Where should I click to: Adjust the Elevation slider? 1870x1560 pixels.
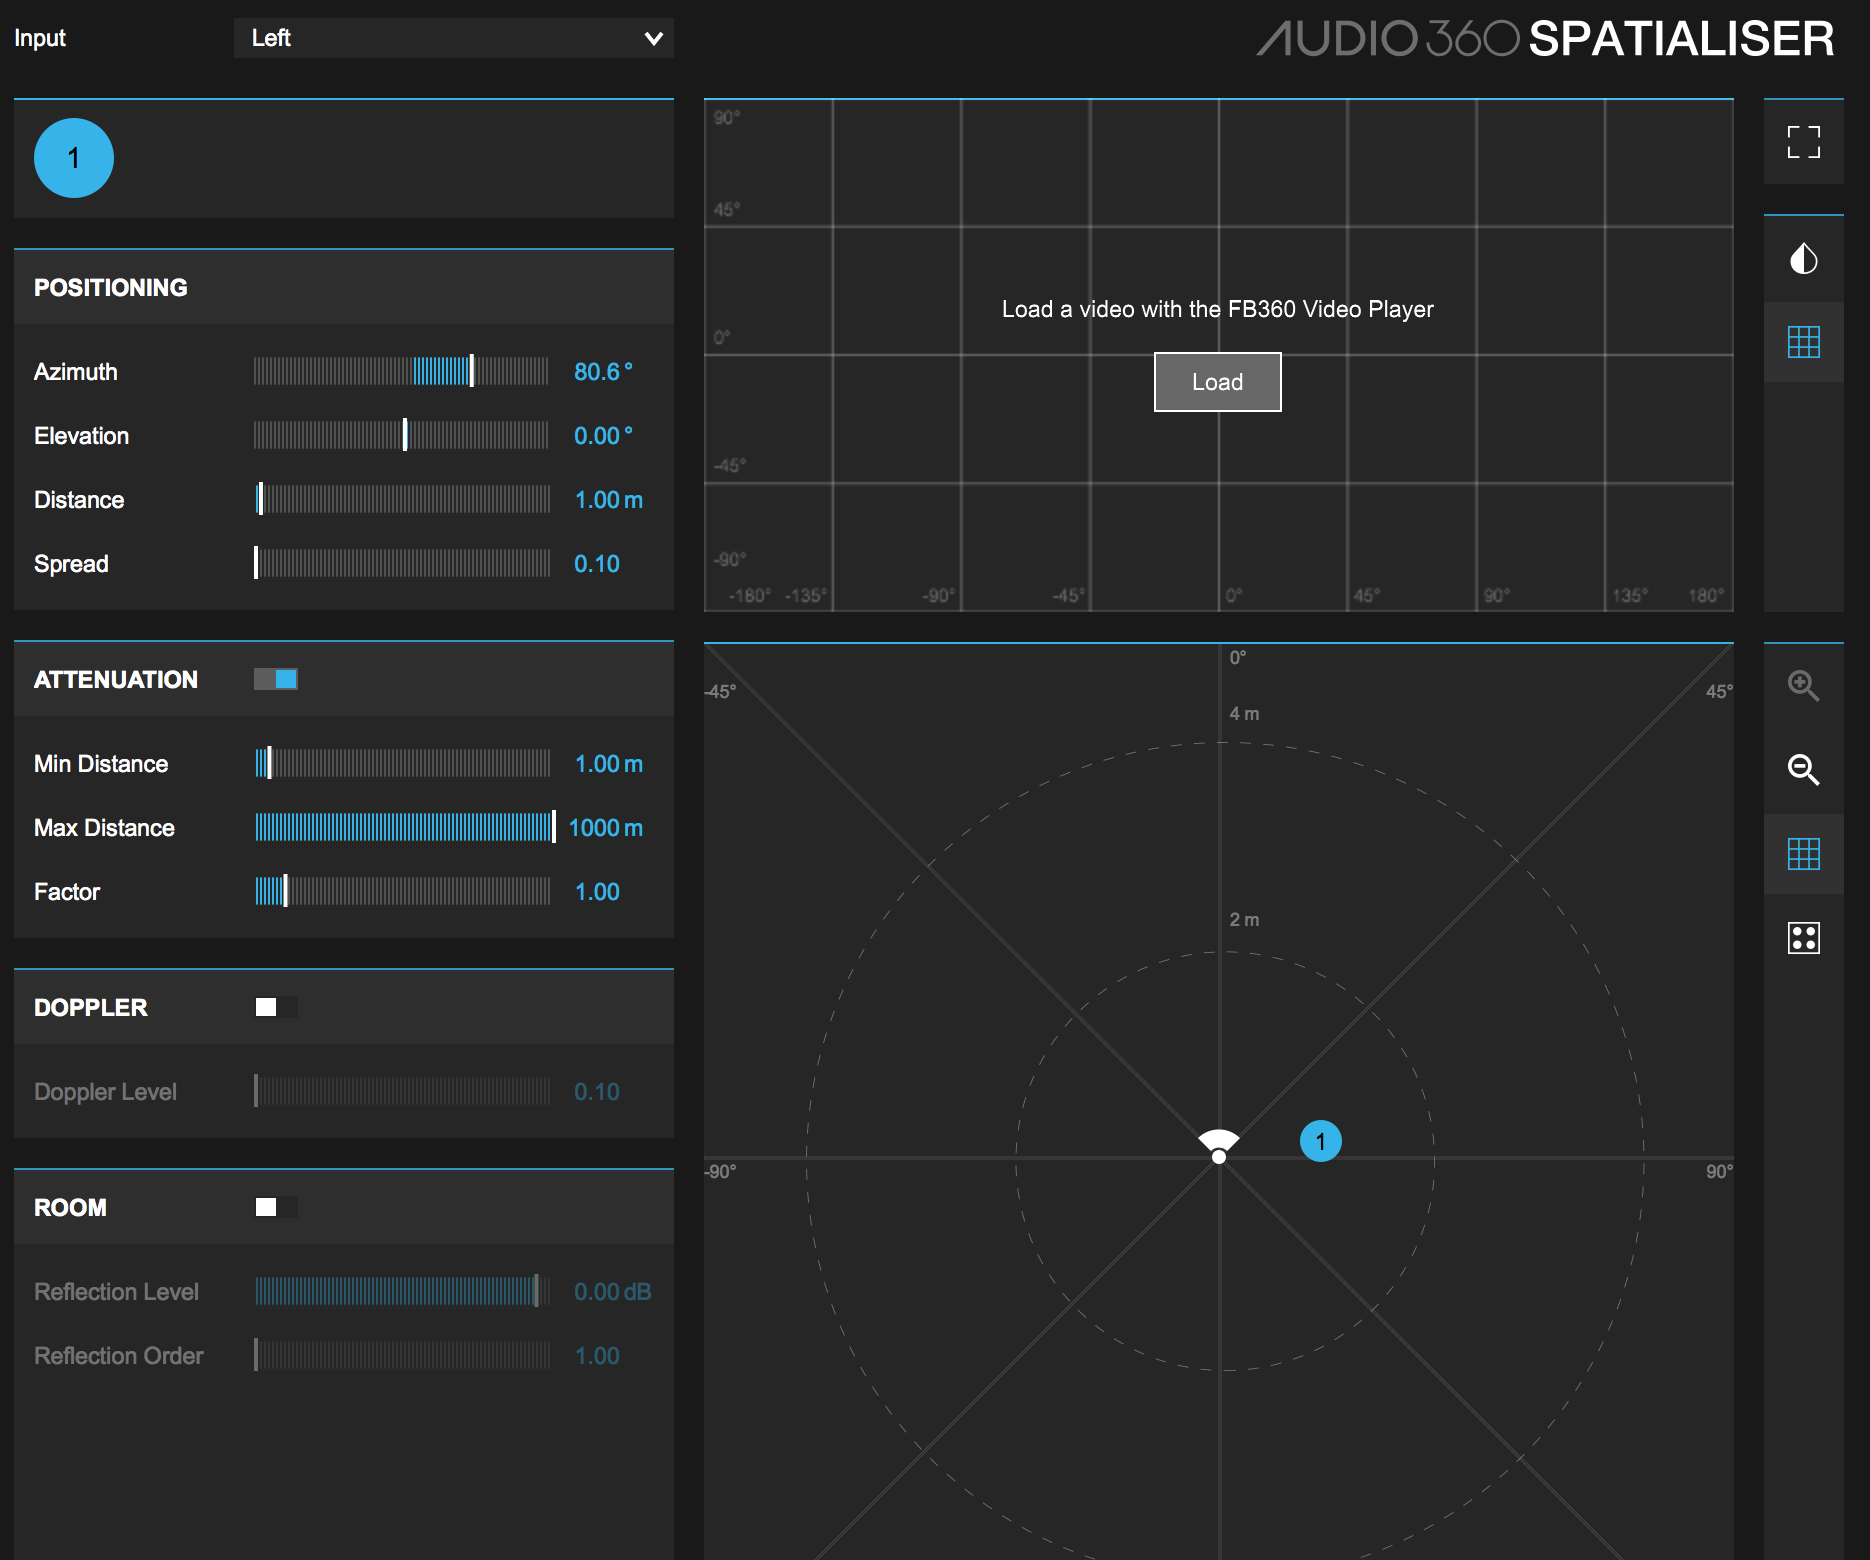[401, 435]
